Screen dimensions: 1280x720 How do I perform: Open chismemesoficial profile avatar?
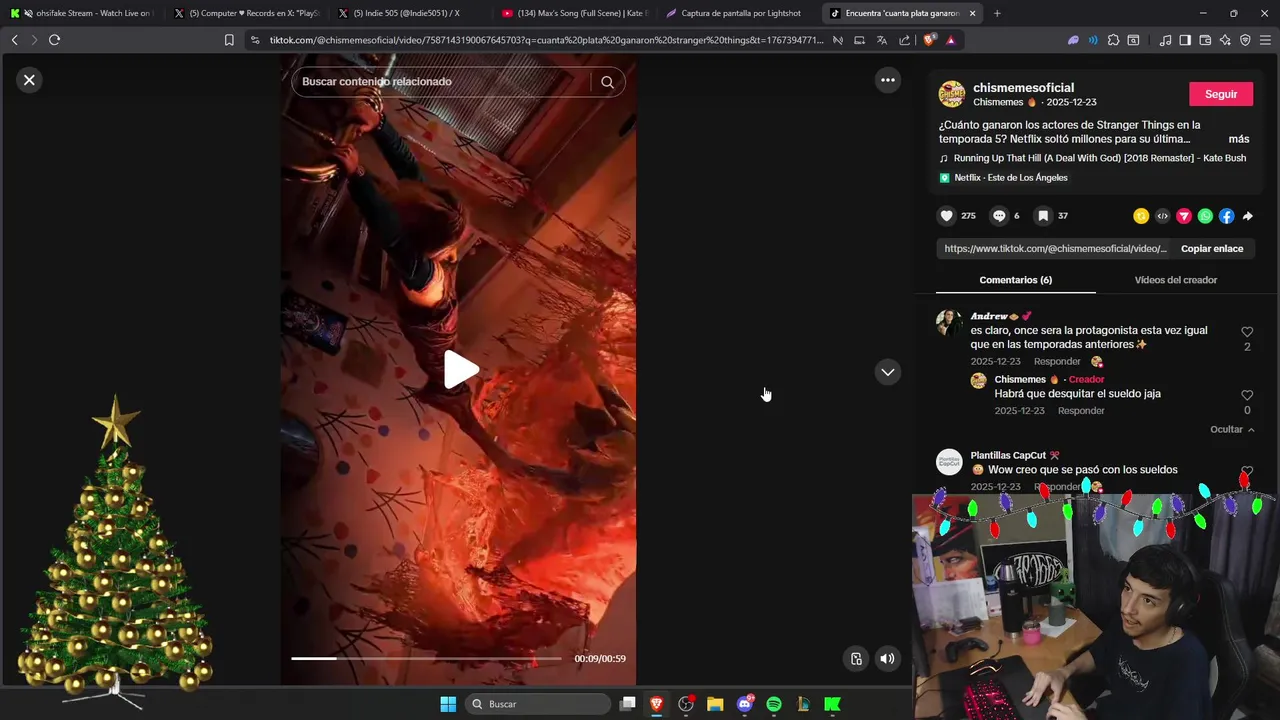(951, 94)
